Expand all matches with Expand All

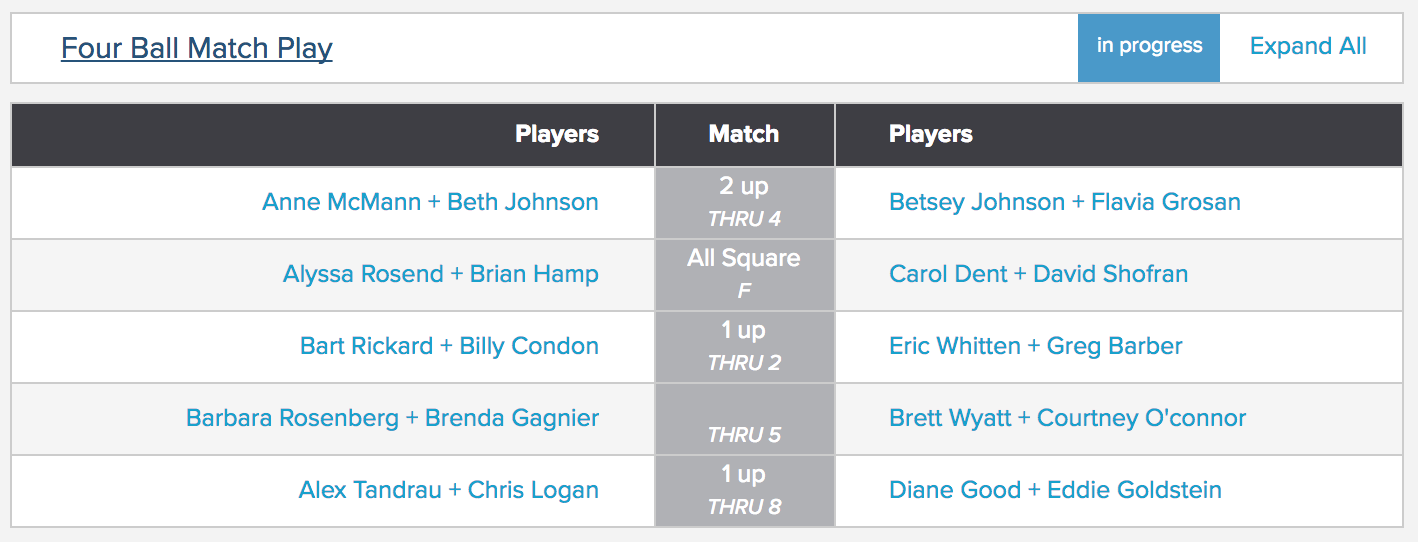(1308, 47)
